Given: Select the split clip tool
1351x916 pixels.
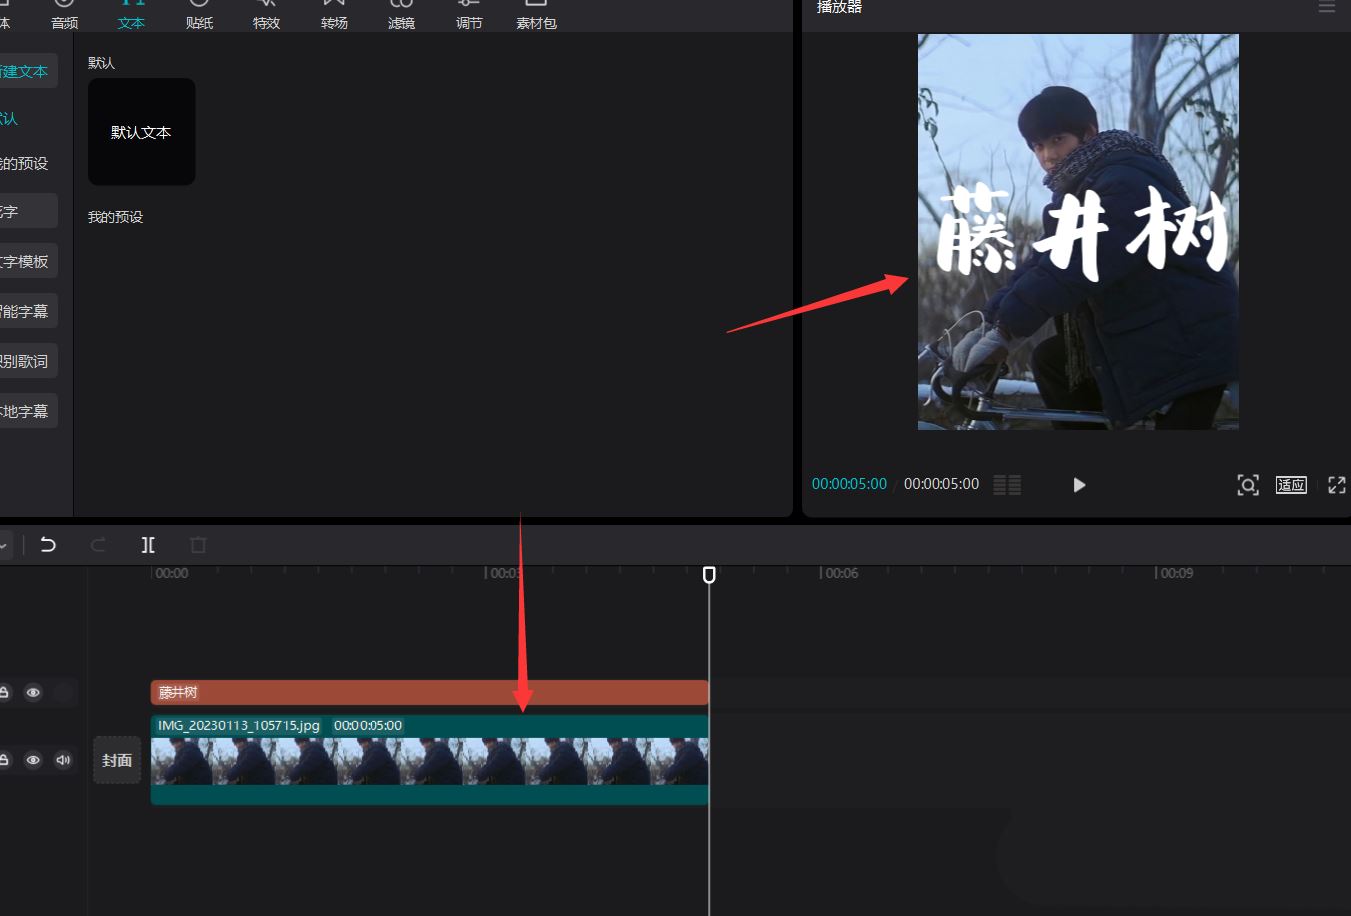Looking at the screenshot, I should [148, 545].
